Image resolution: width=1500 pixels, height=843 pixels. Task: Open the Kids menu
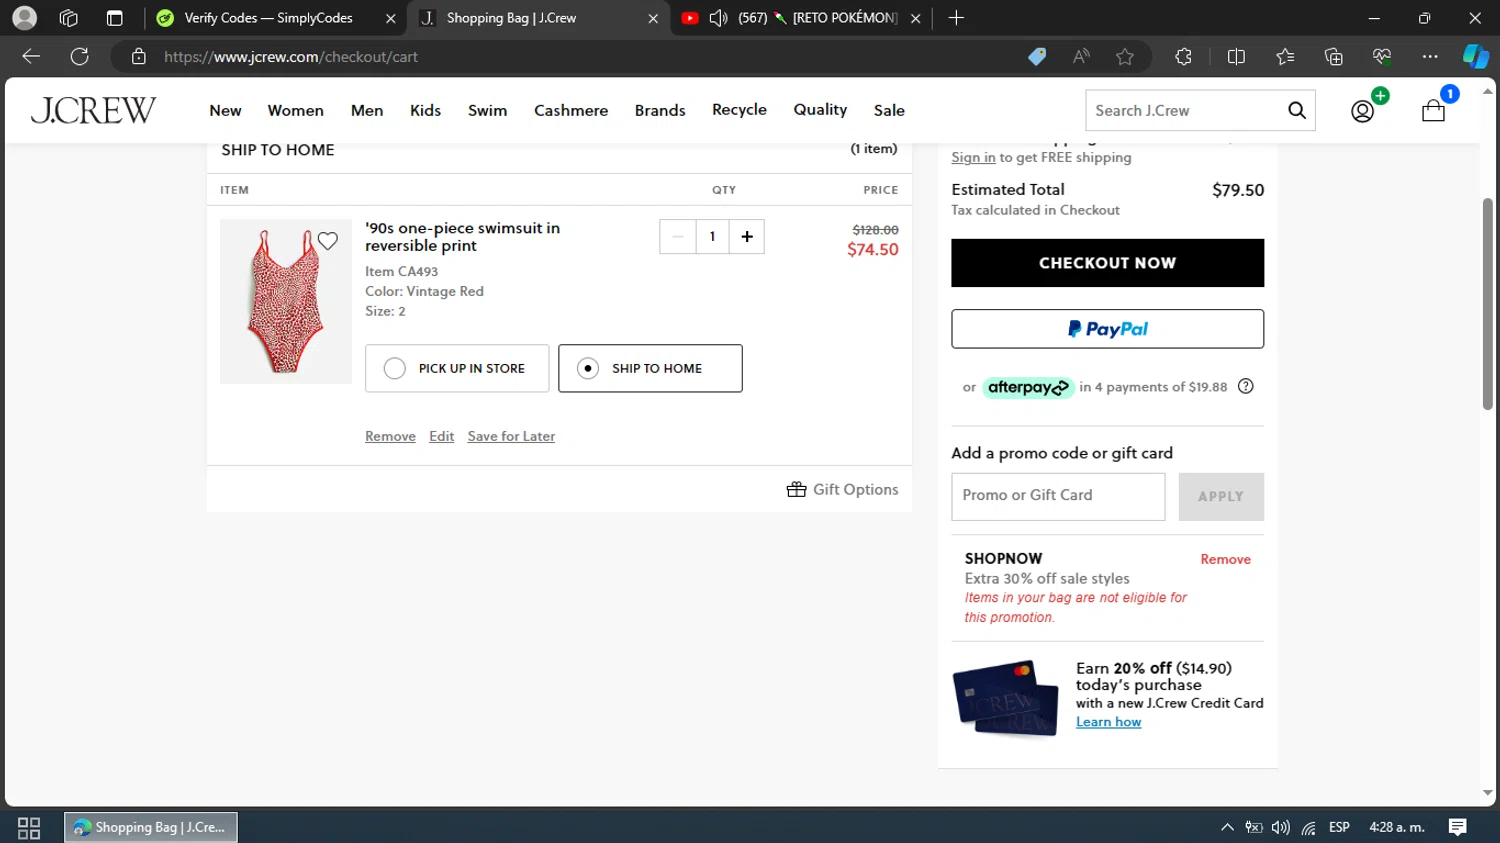(x=425, y=110)
